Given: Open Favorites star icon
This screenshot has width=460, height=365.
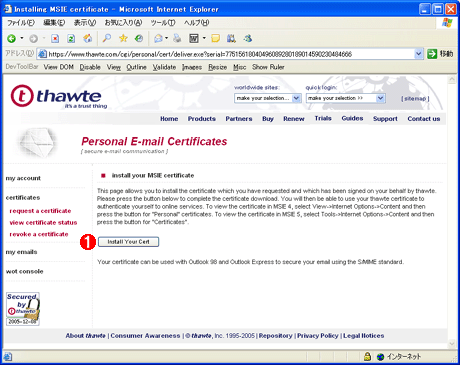Looking at the screenshot, I should (123, 39).
